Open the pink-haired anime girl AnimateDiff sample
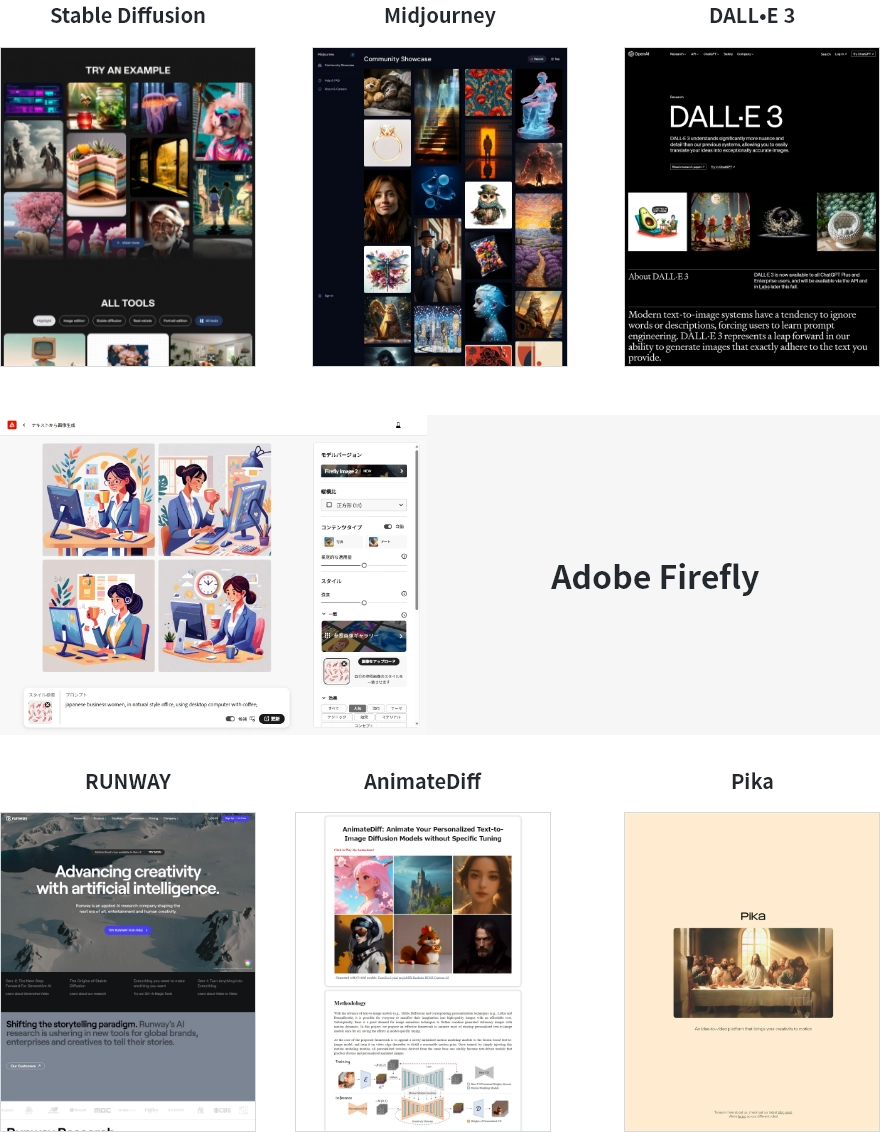Screen dimensions: 880x1132 363,884
